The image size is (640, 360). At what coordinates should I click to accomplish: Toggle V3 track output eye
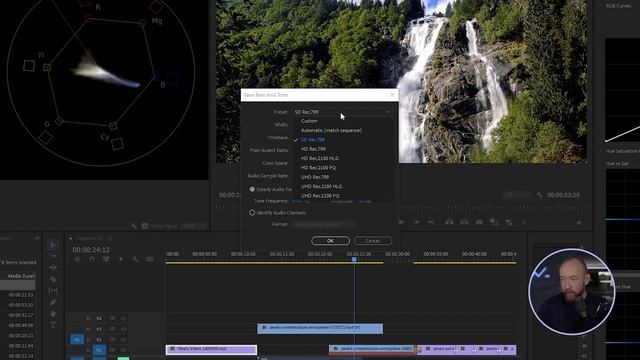pyautogui.click(x=123, y=329)
